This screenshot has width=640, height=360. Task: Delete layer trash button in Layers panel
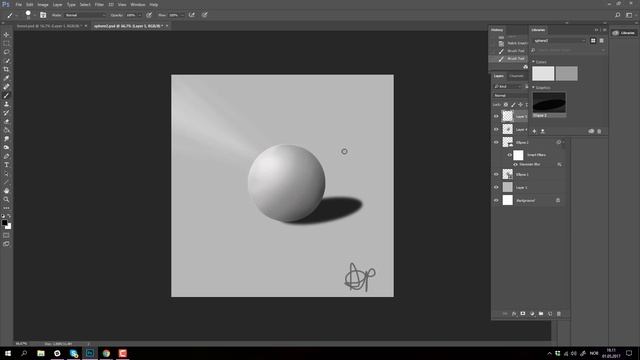coord(559,313)
